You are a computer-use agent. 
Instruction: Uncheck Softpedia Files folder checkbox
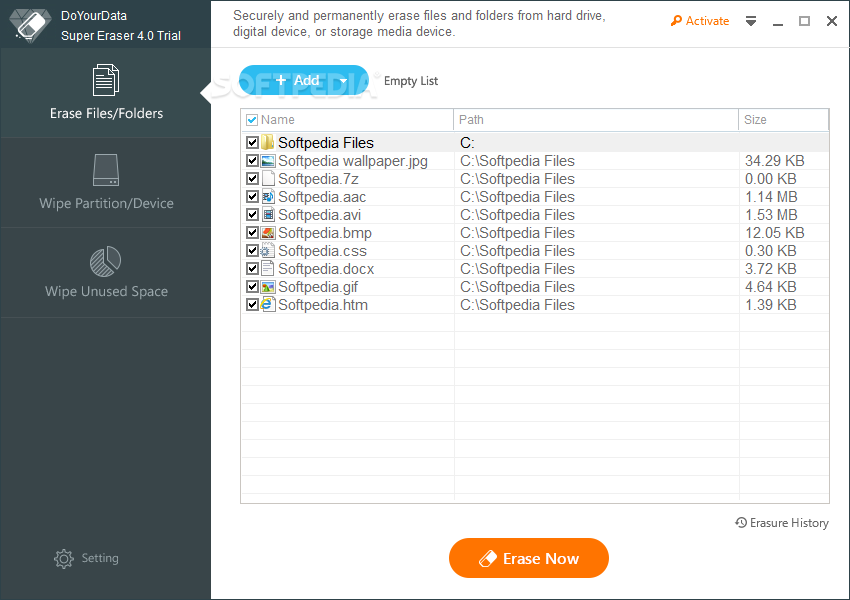pos(252,143)
